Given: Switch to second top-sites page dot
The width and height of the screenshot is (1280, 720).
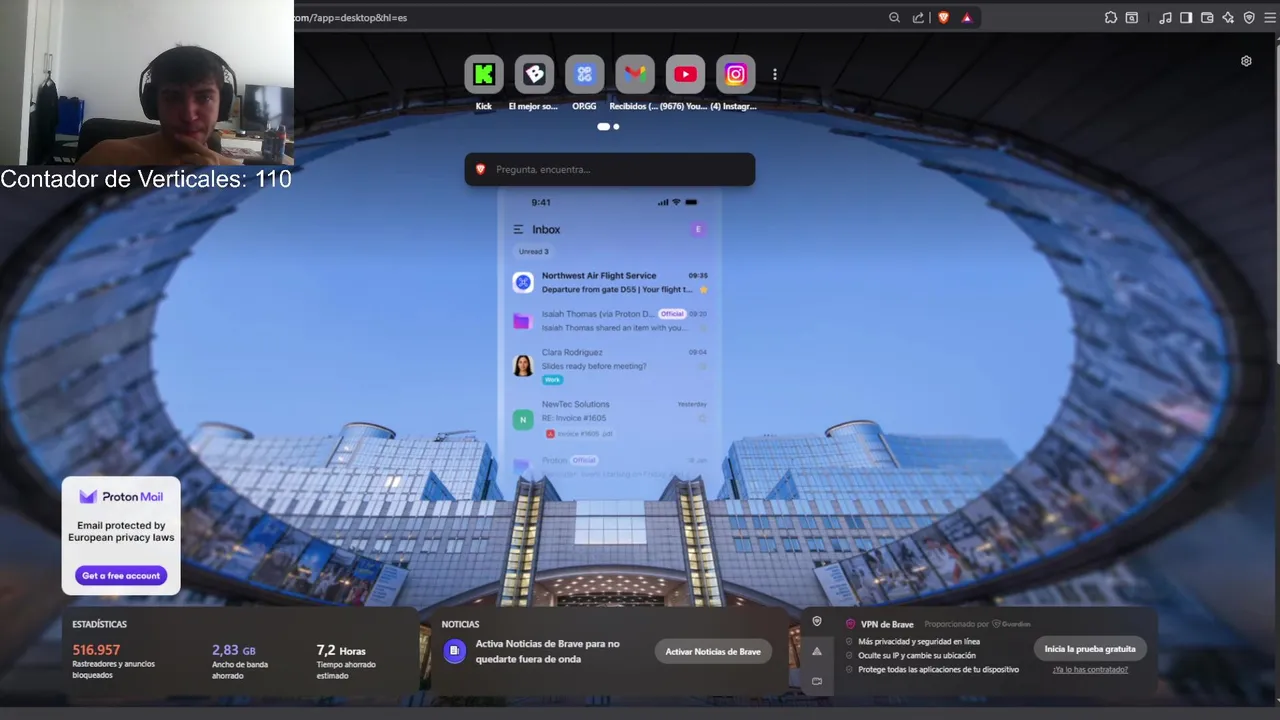Looking at the screenshot, I should point(616,127).
